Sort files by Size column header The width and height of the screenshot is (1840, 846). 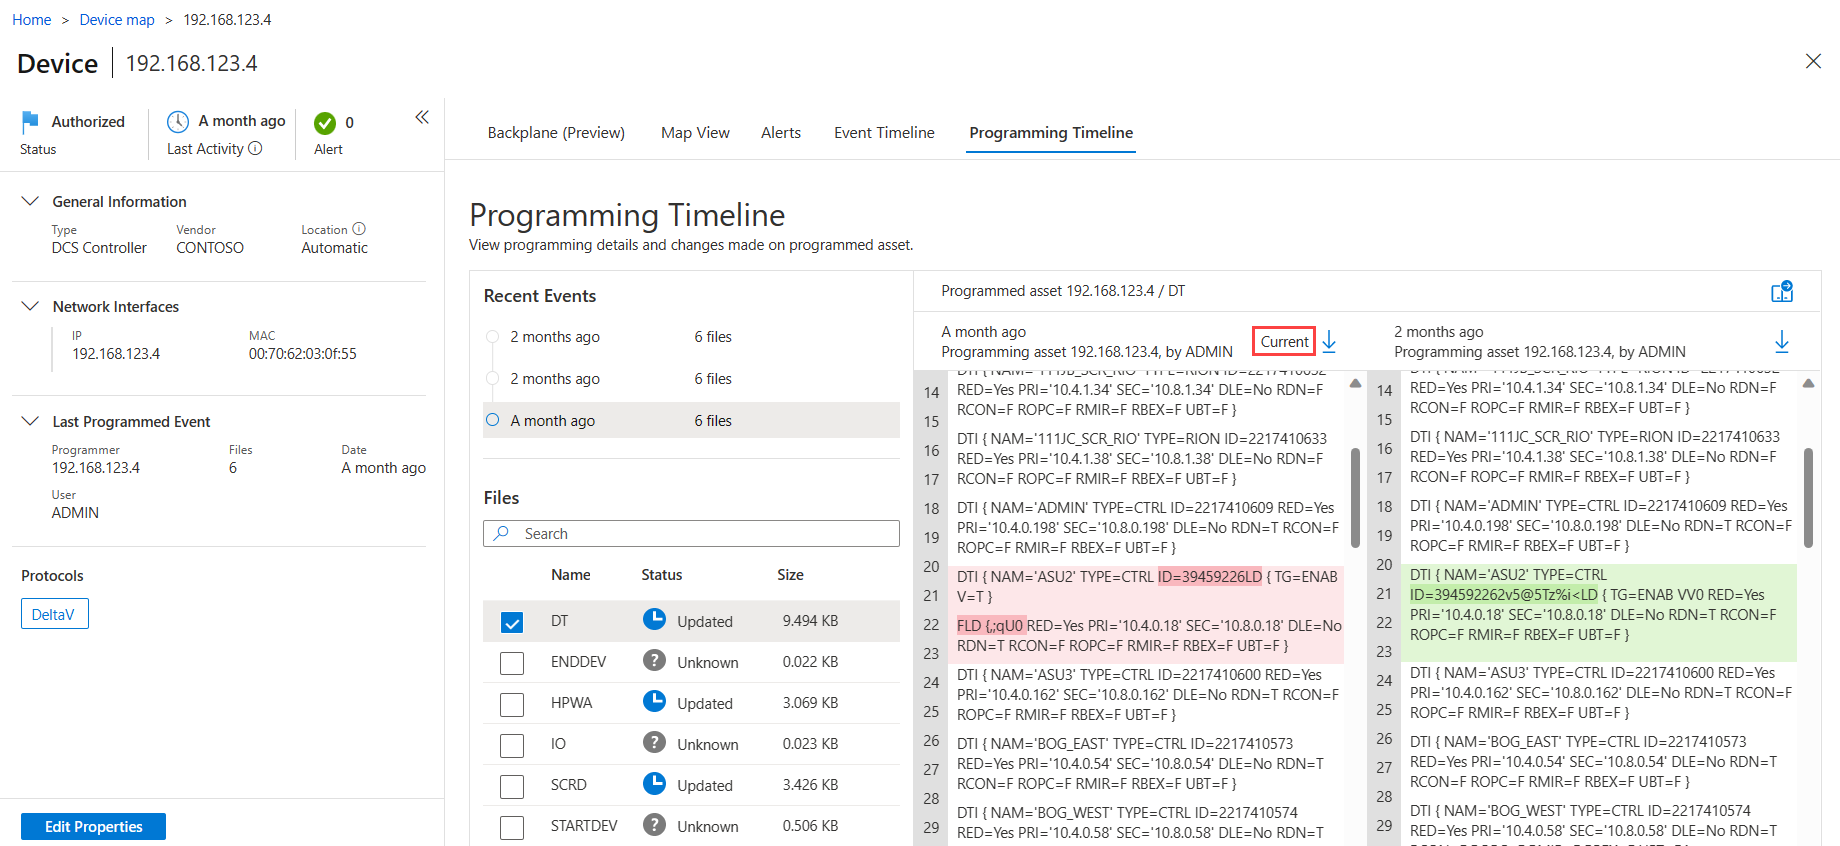[x=790, y=574]
